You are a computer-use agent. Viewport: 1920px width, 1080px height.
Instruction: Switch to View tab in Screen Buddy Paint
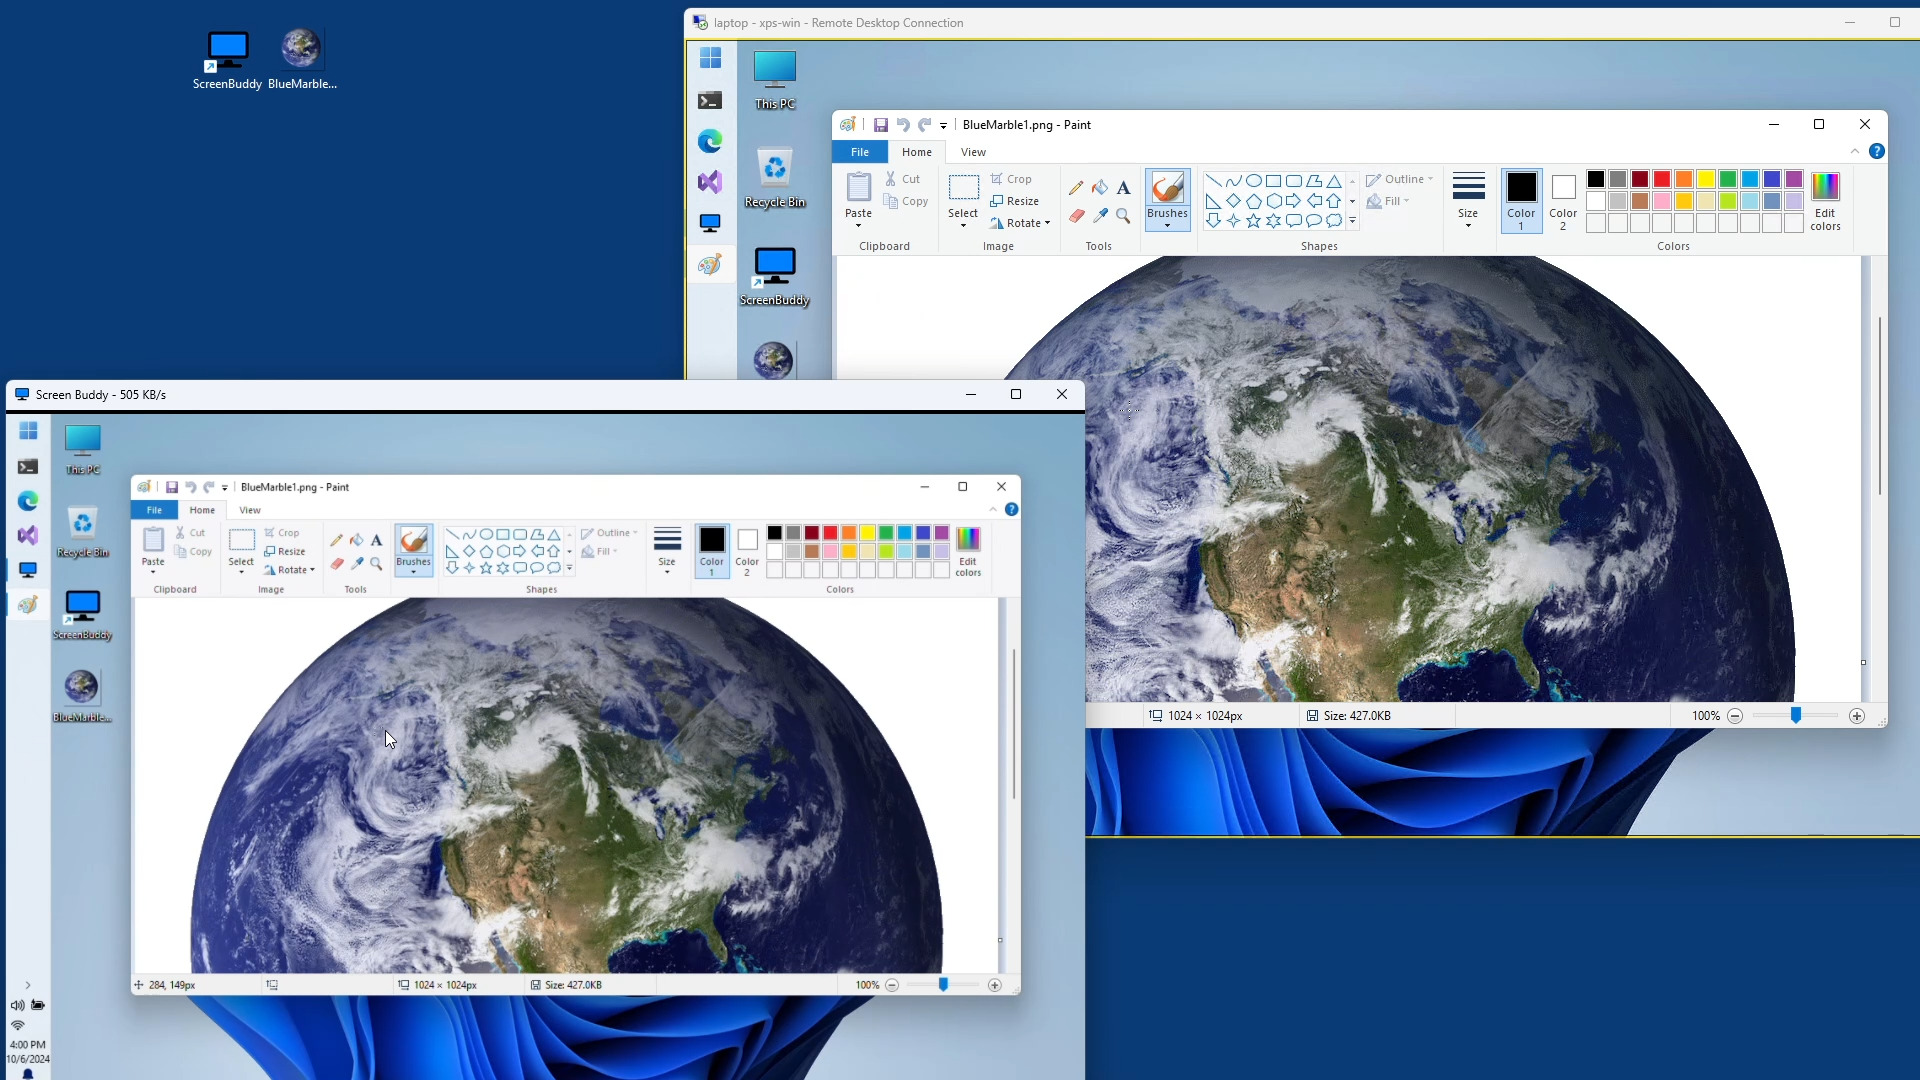tap(249, 510)
